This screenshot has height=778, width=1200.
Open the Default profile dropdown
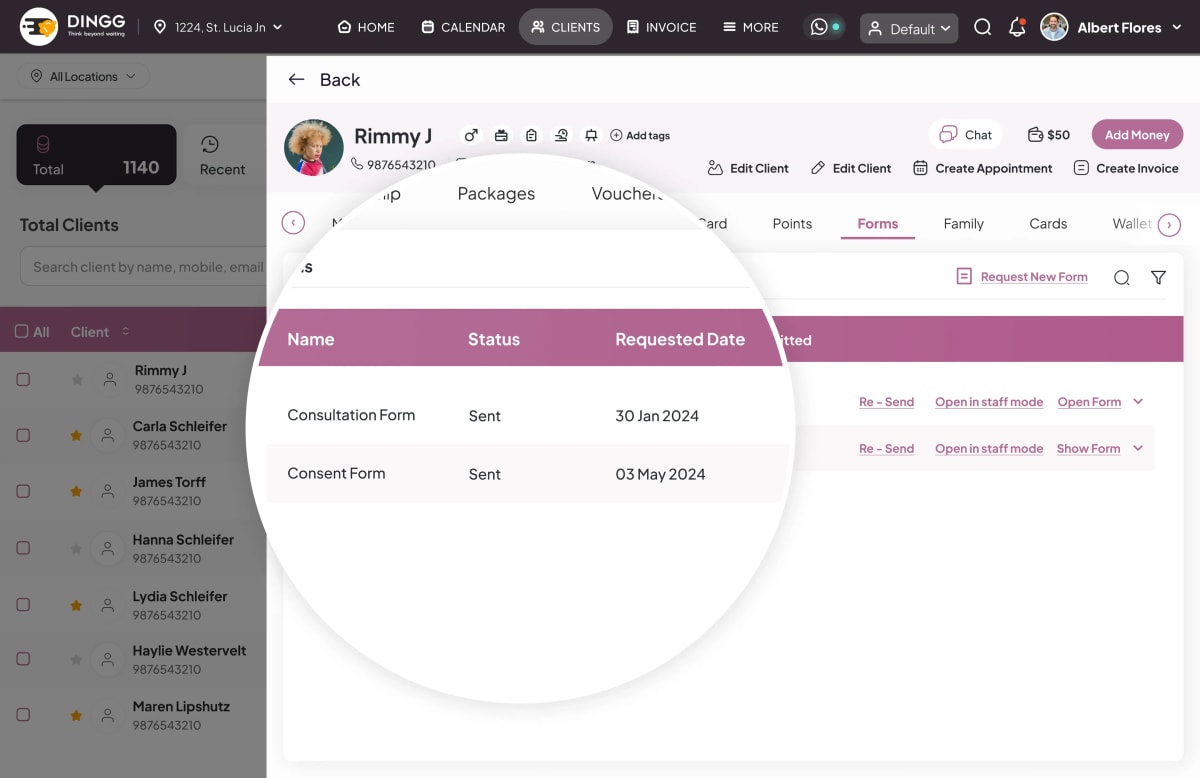(909, 28)
